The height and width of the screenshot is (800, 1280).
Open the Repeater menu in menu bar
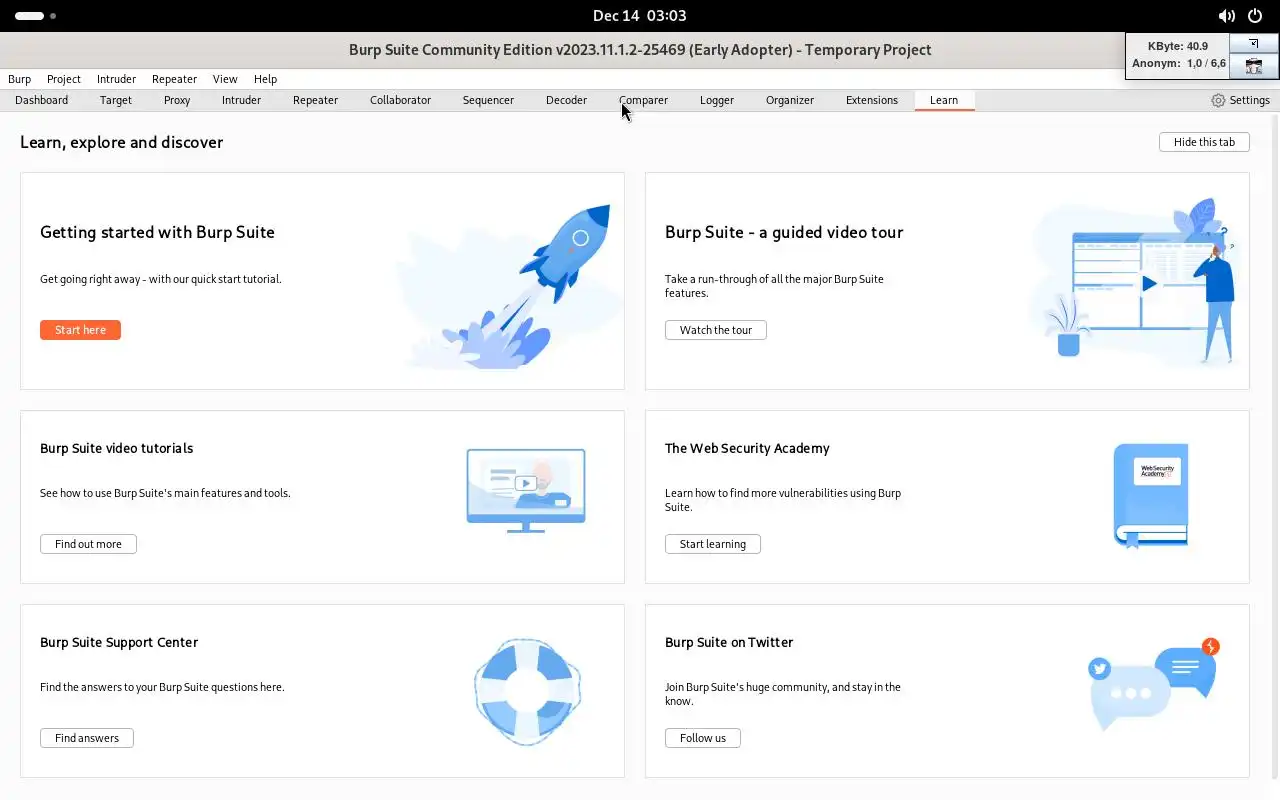pos(174,79)
